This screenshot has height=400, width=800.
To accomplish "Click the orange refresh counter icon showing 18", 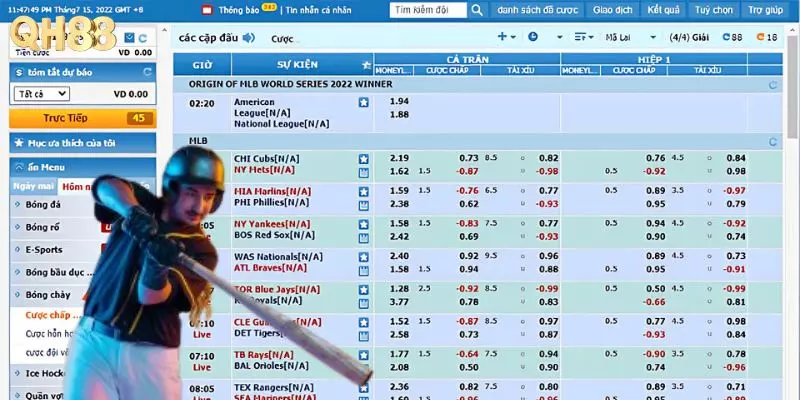I will pyautogui.click(x=766, y=37).
